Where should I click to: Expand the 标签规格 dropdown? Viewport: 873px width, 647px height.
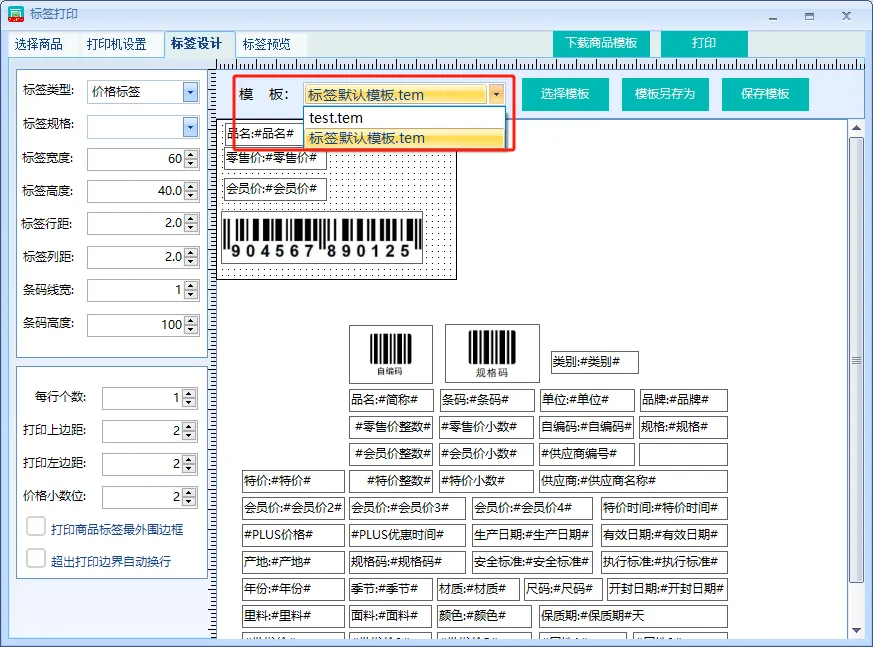tap(190, 127)
